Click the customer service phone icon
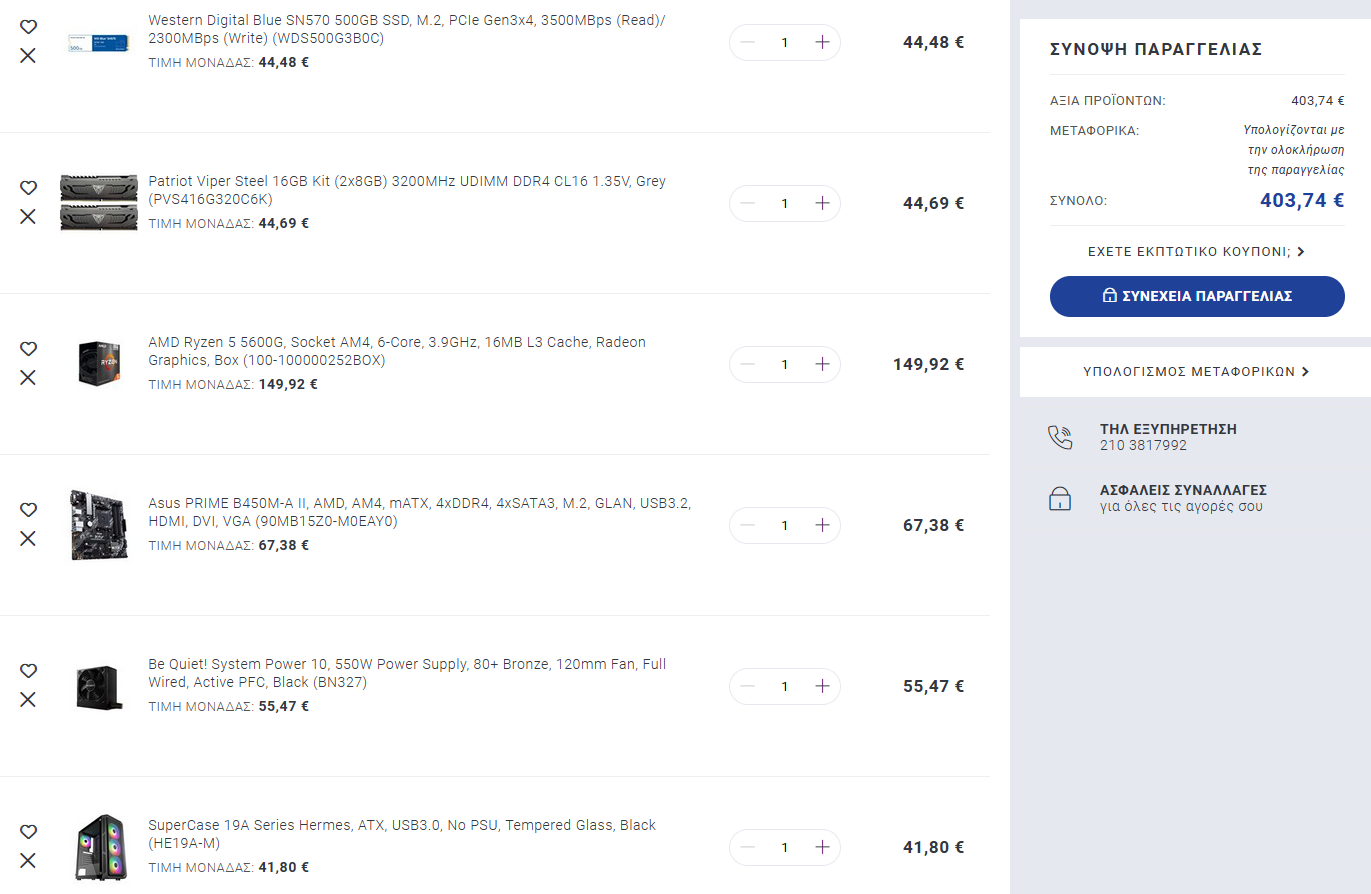 coord(1060,437)
